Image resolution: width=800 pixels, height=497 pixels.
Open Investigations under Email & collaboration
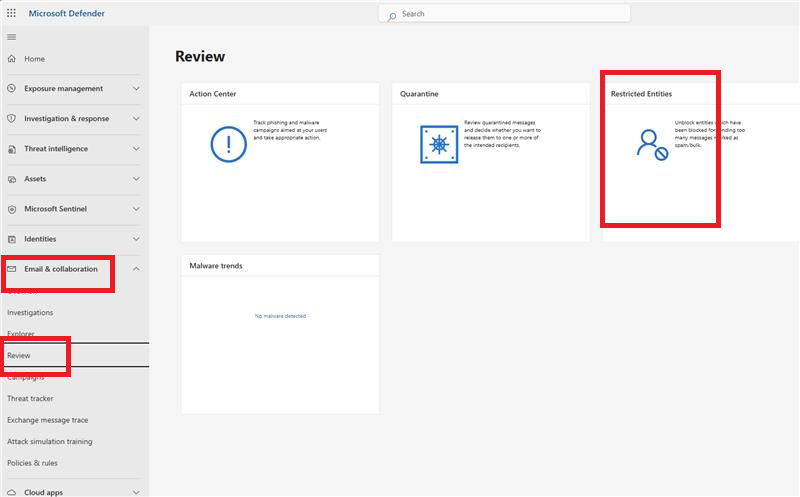click(x=30, y=312)
